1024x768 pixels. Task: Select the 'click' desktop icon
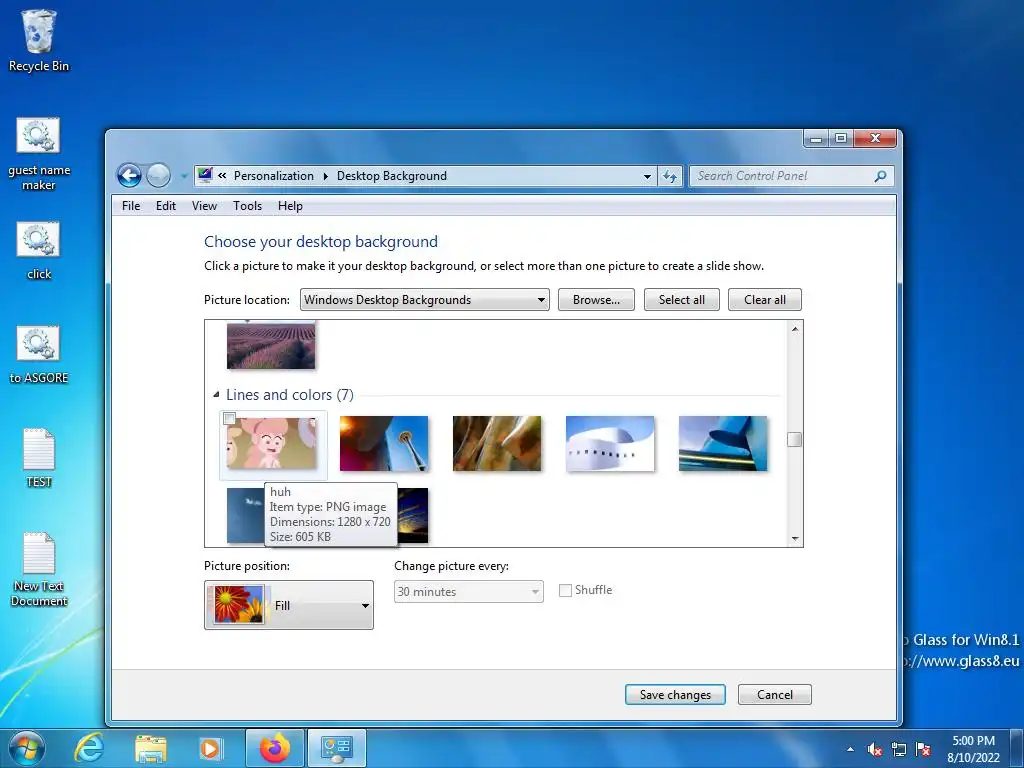pyautogui.click(x=39, y=251)
